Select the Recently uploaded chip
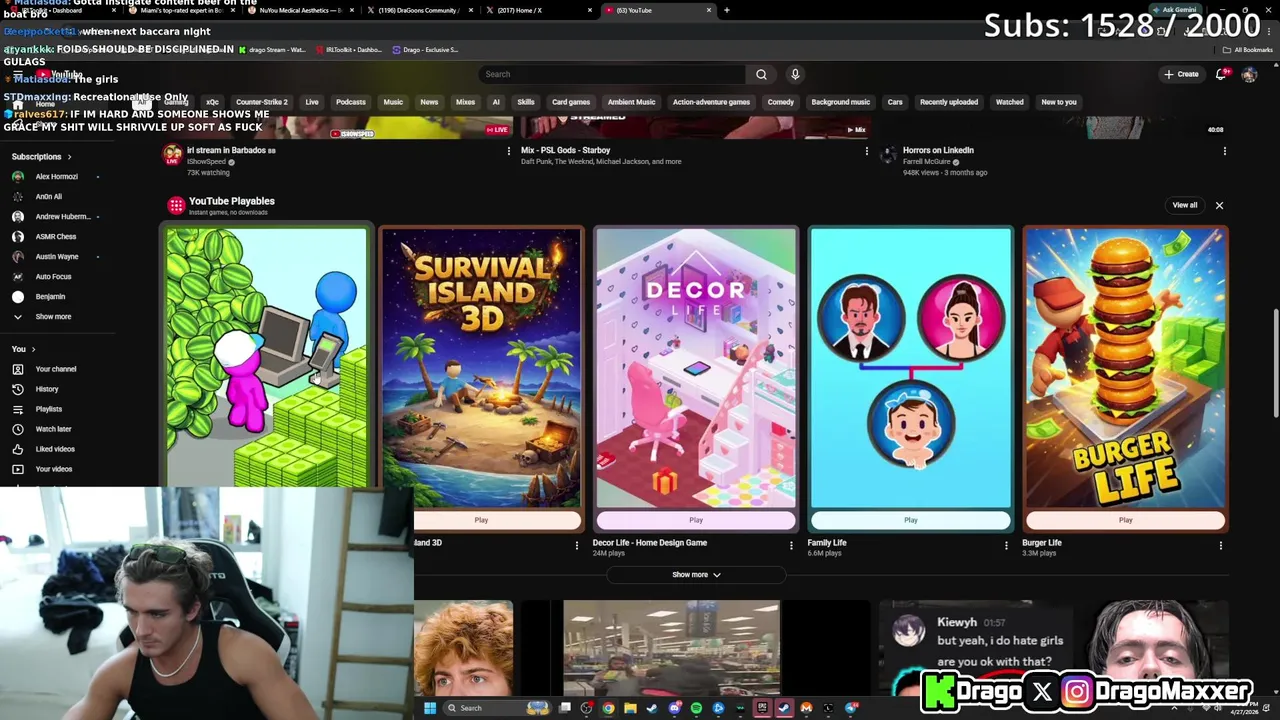Viewport: 1280px width, 720px height. [949, 102]
